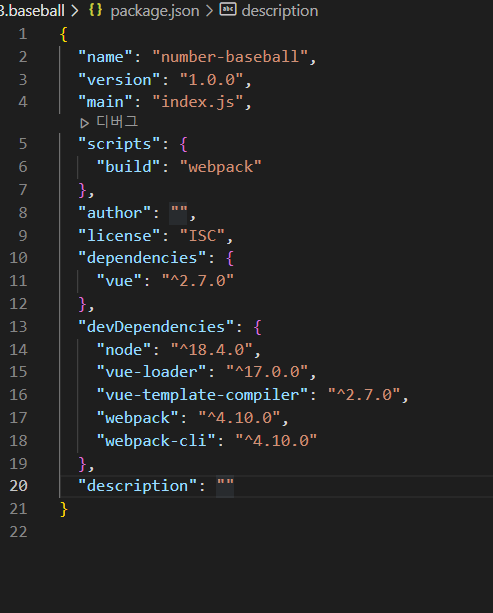The width and height of the screenshot is (493, 613).
Task: Click the "^18.4.0" node version value
Action: (x=212, y=350)
